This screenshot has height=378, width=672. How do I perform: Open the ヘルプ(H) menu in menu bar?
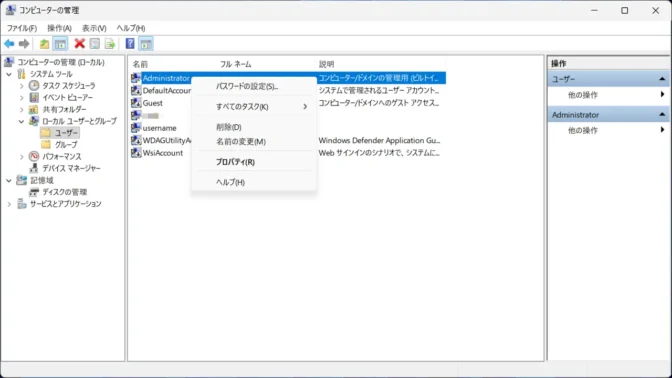tap(131, 28)
